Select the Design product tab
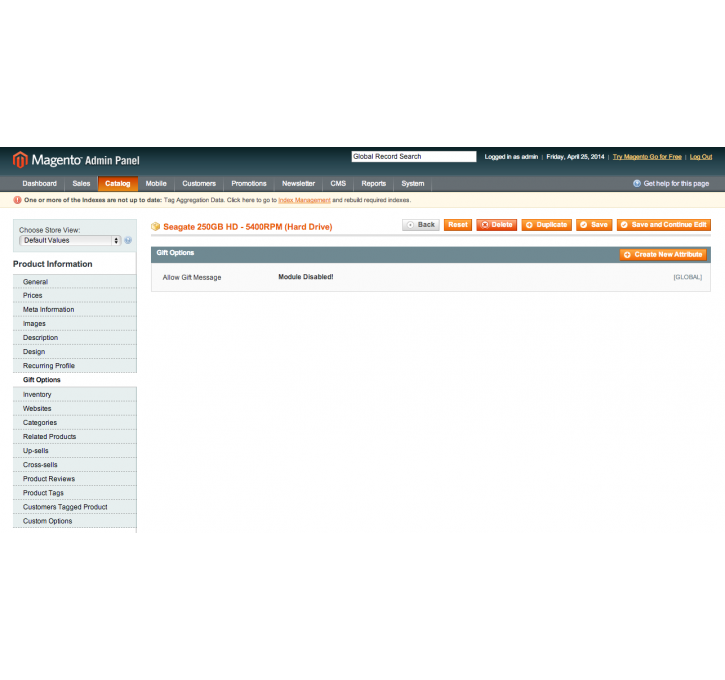 tap(75, 352)
